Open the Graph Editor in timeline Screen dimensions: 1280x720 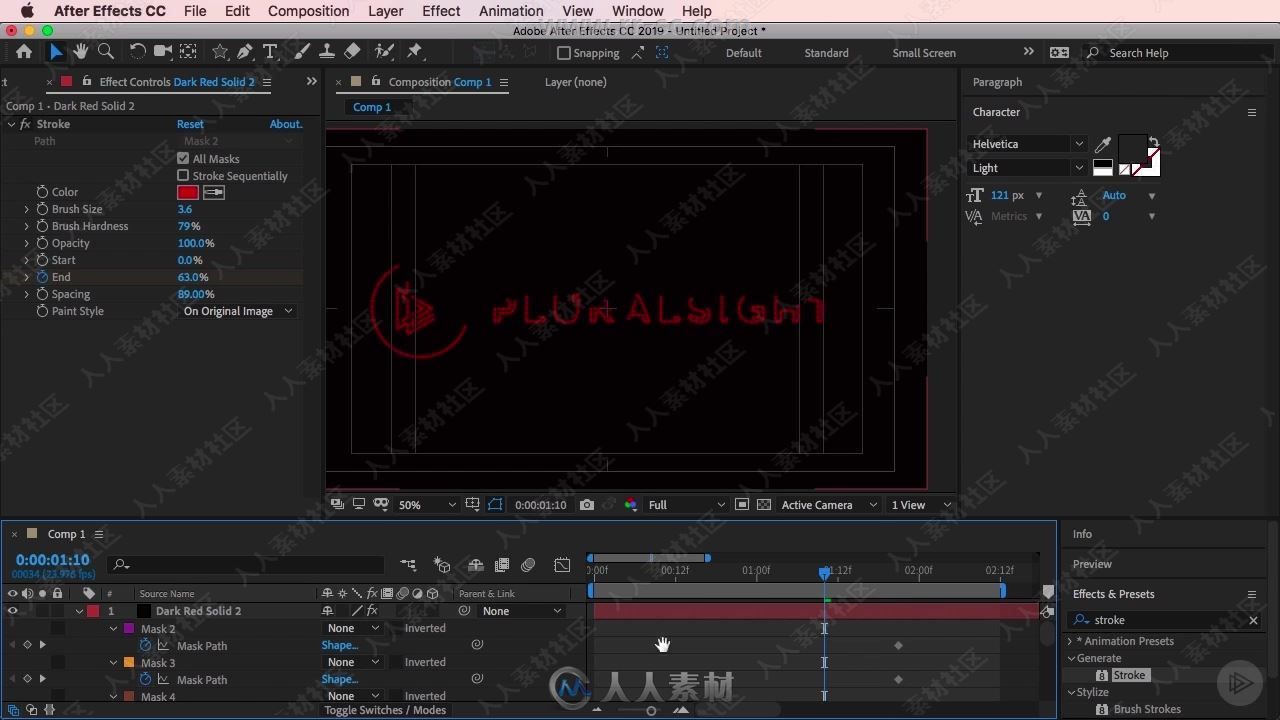tap(562, 565)
